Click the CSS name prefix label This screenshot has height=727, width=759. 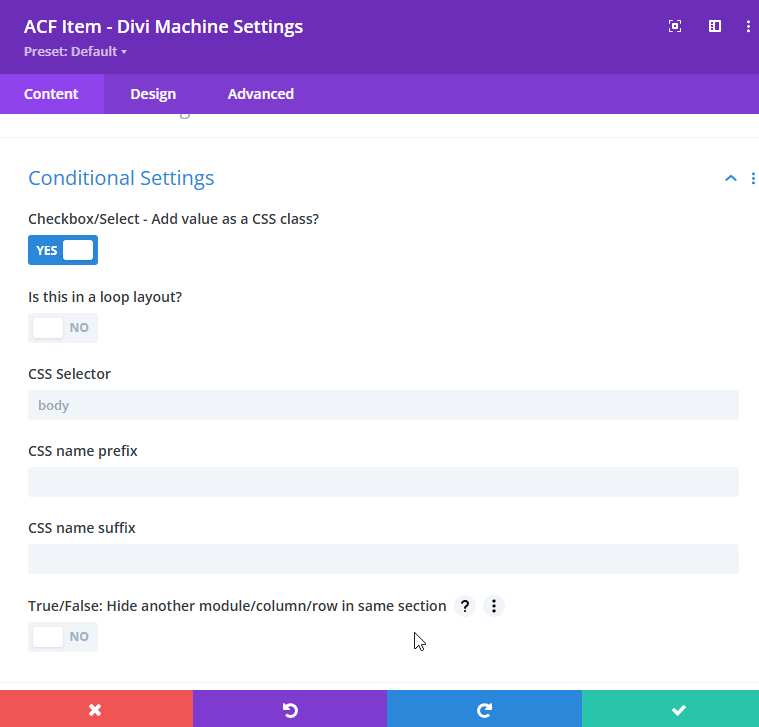[x=83, y=451]
